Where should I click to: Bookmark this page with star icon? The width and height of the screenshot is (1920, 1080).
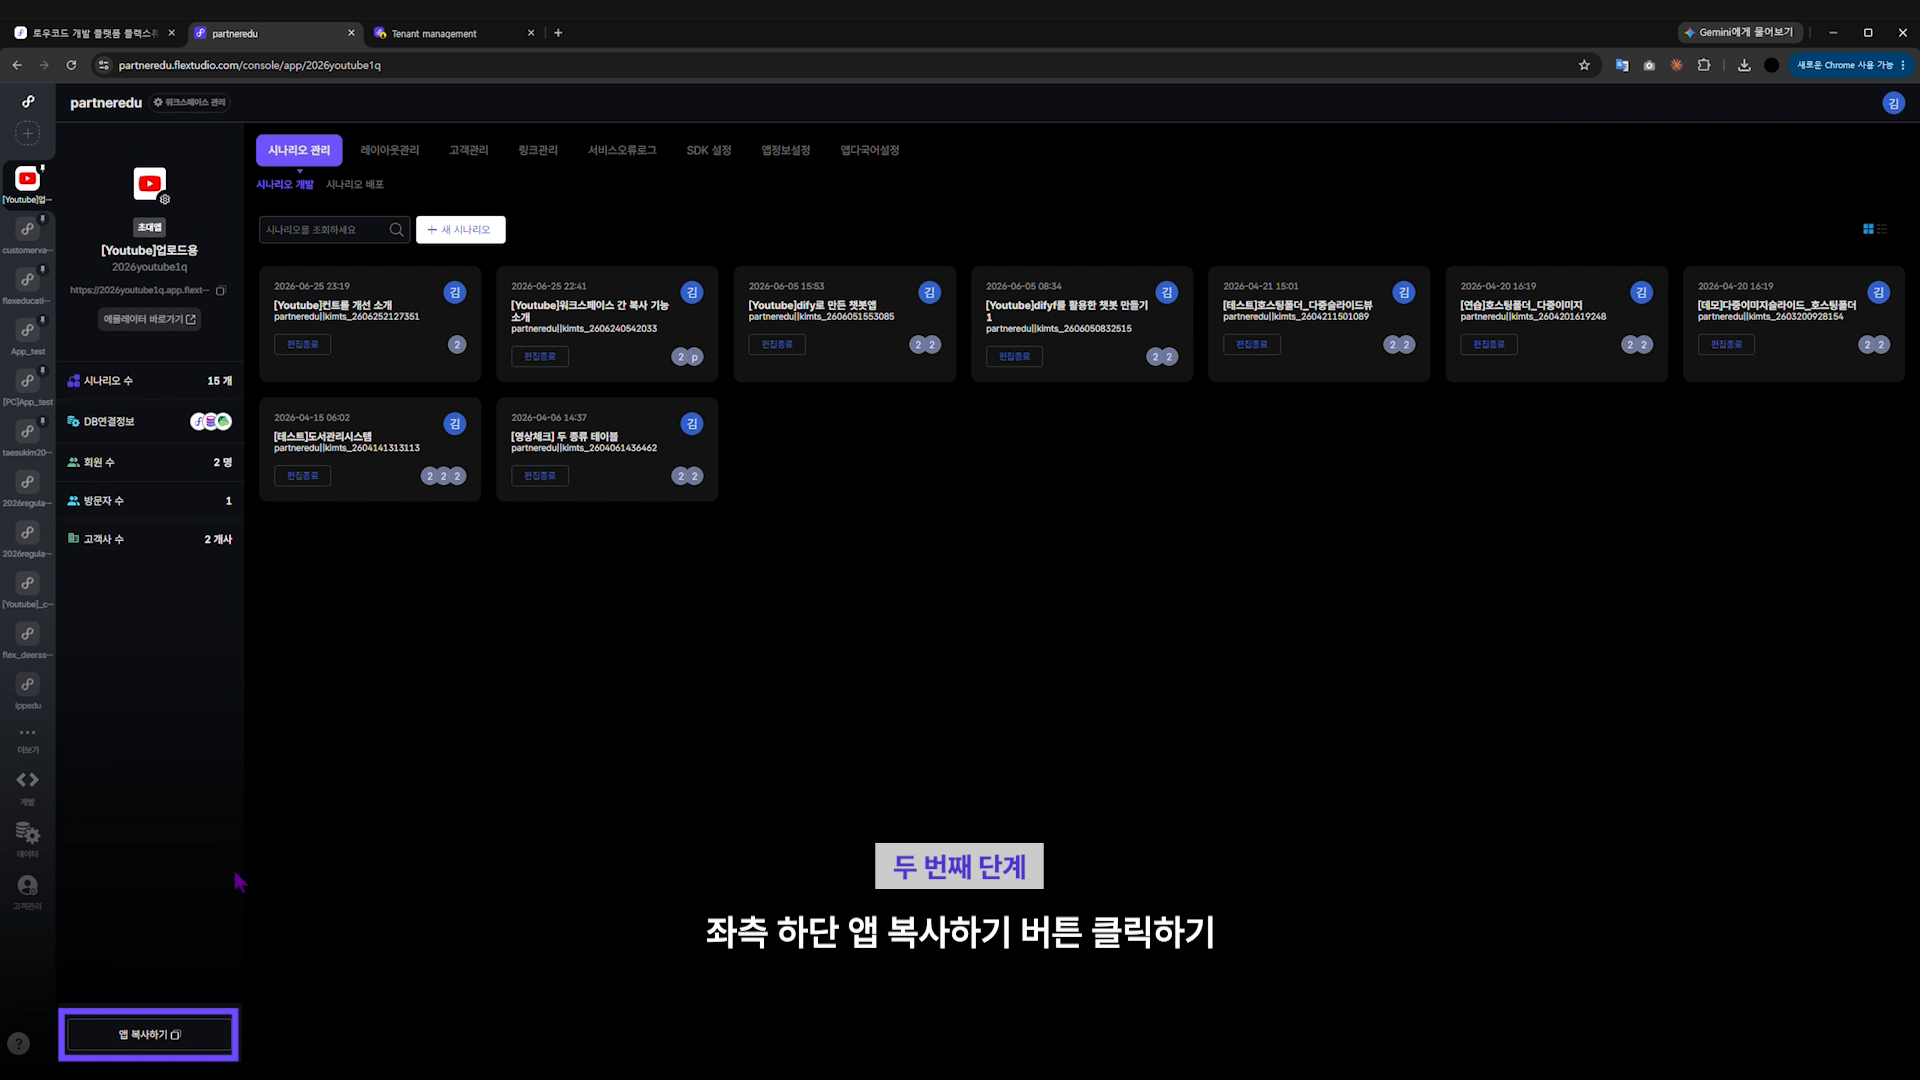(x=1584, y=65)
